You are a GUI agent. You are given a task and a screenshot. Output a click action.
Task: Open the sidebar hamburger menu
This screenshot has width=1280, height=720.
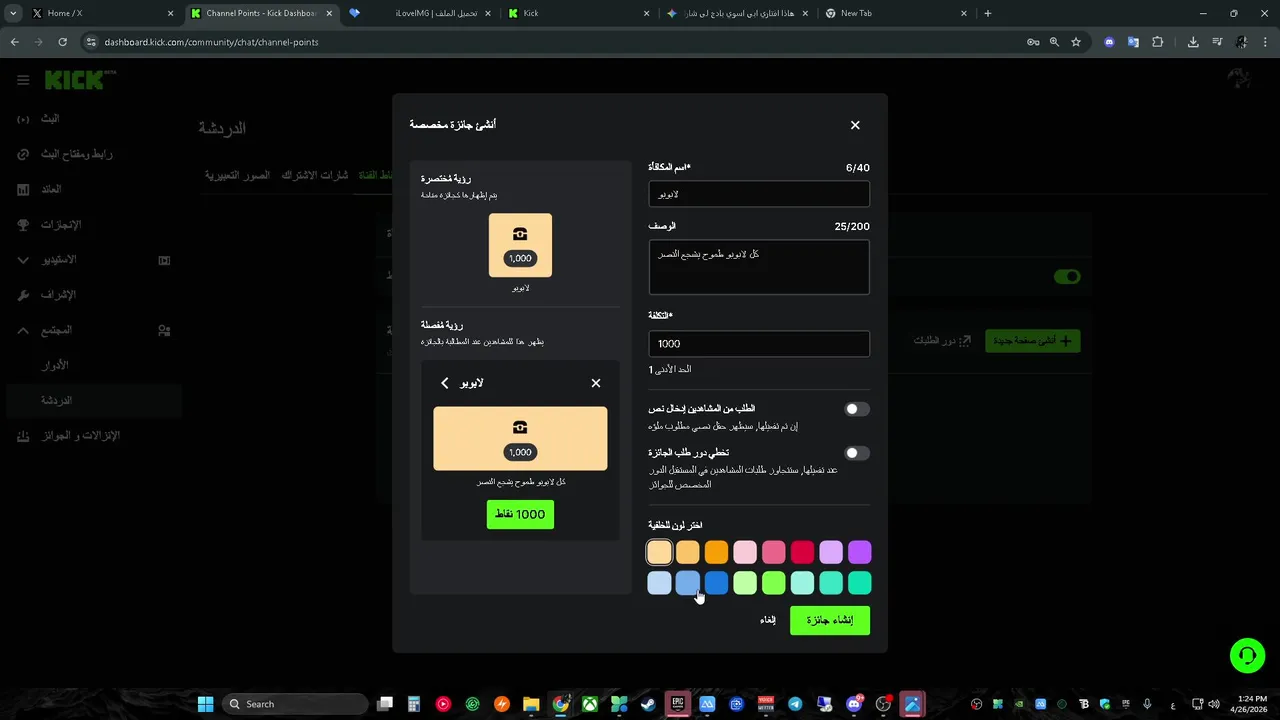(23, 80)
